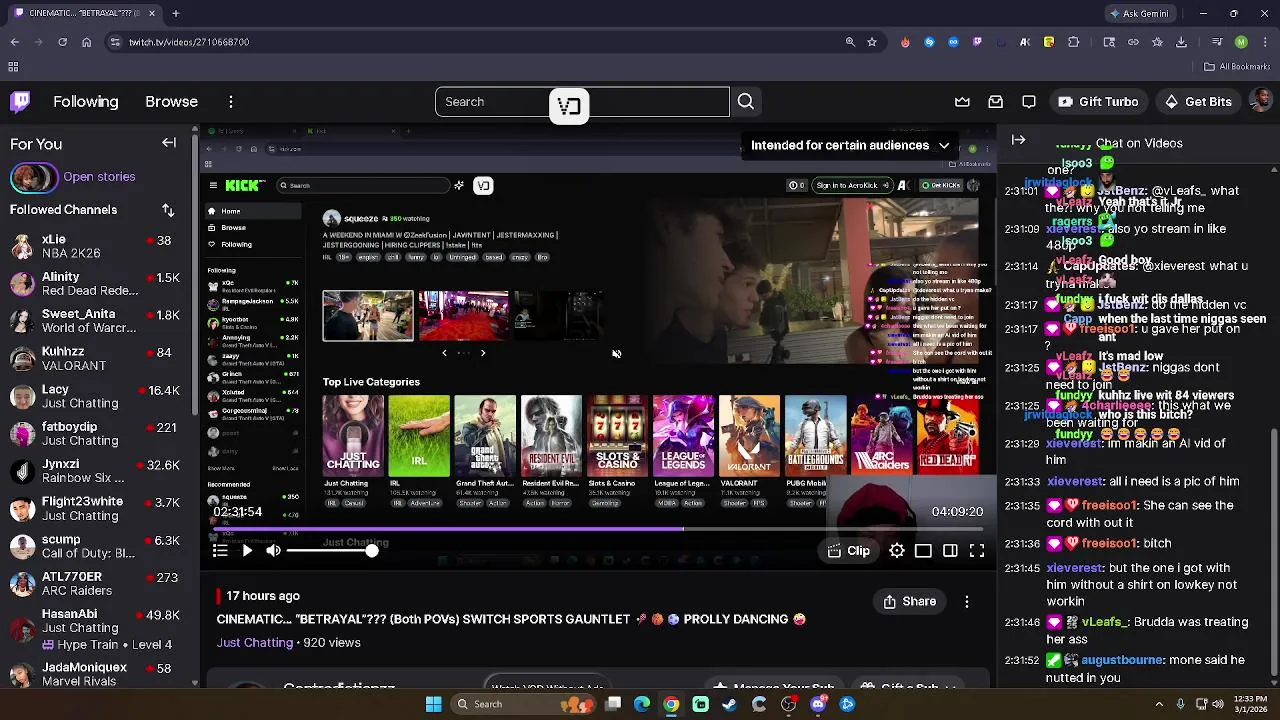
Task: Open the Flight23white channel in sidebar
Action: [x=98, y=509]
